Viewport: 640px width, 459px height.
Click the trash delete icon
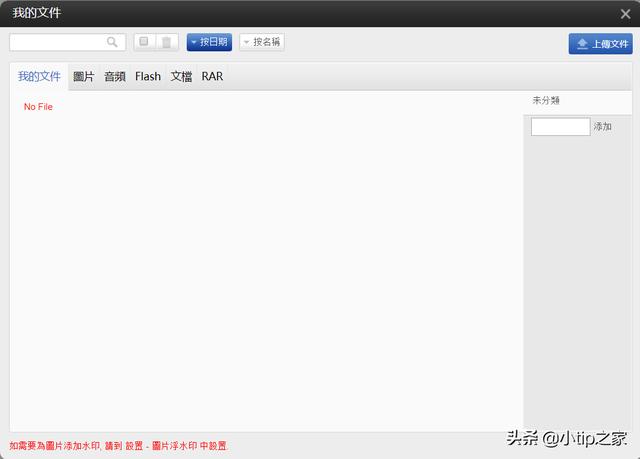click(x=167, y=42)
